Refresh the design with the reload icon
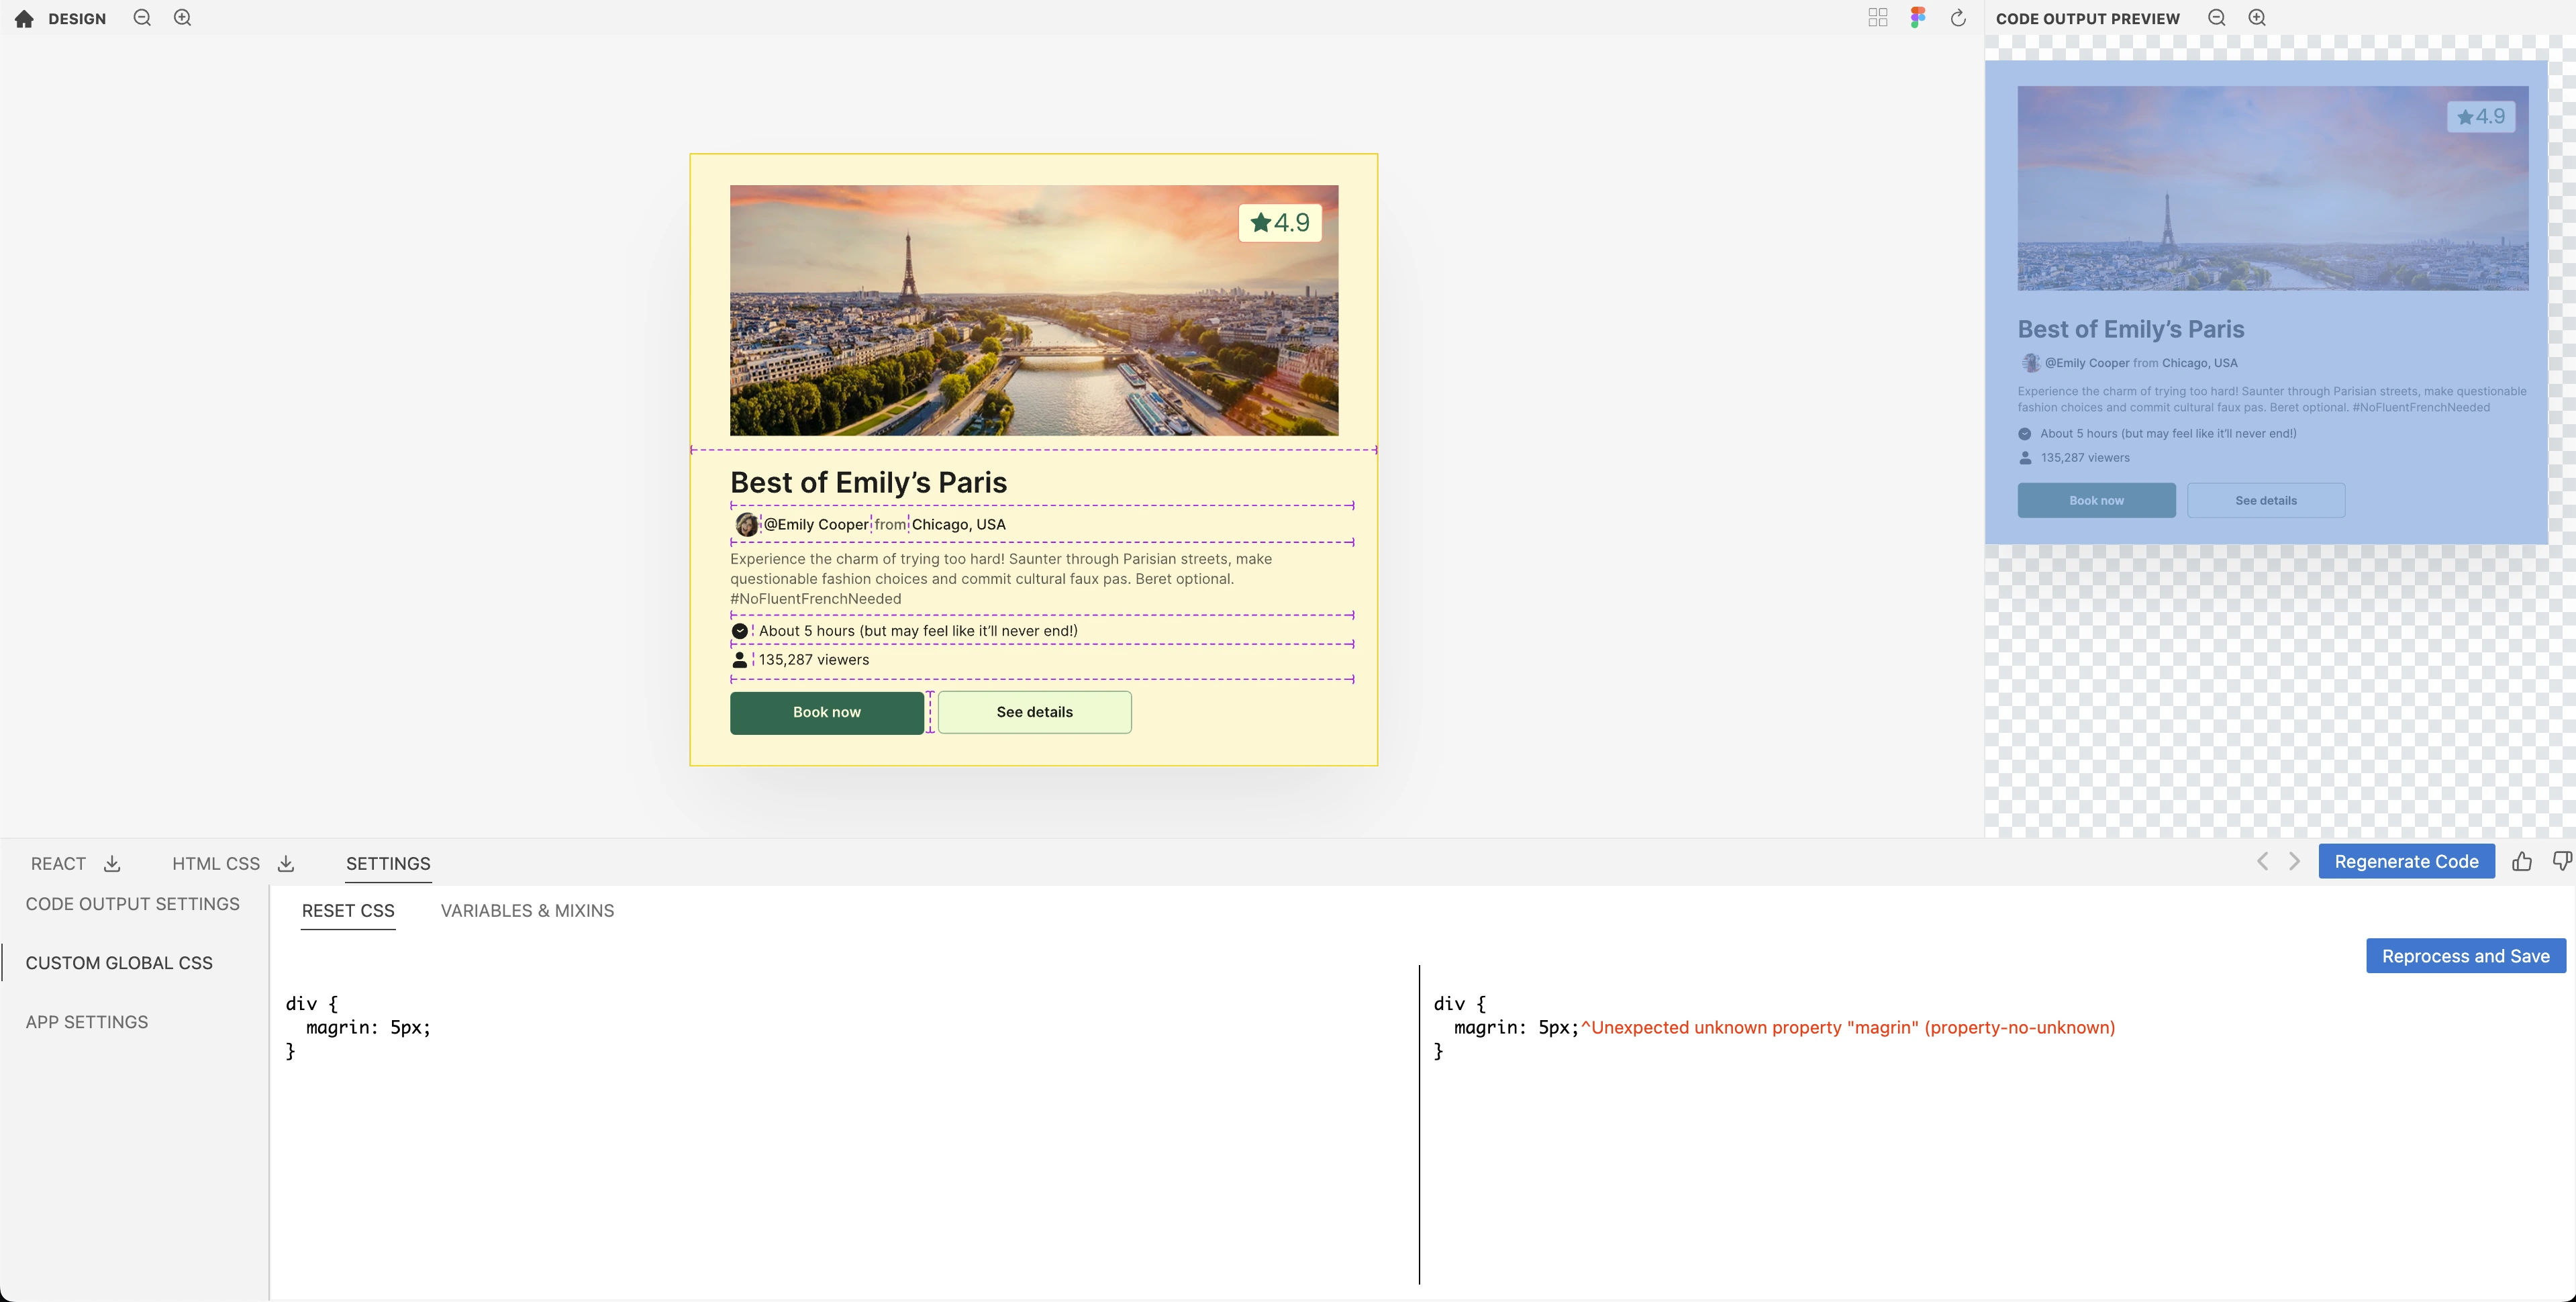 [x=1958, y=18]
